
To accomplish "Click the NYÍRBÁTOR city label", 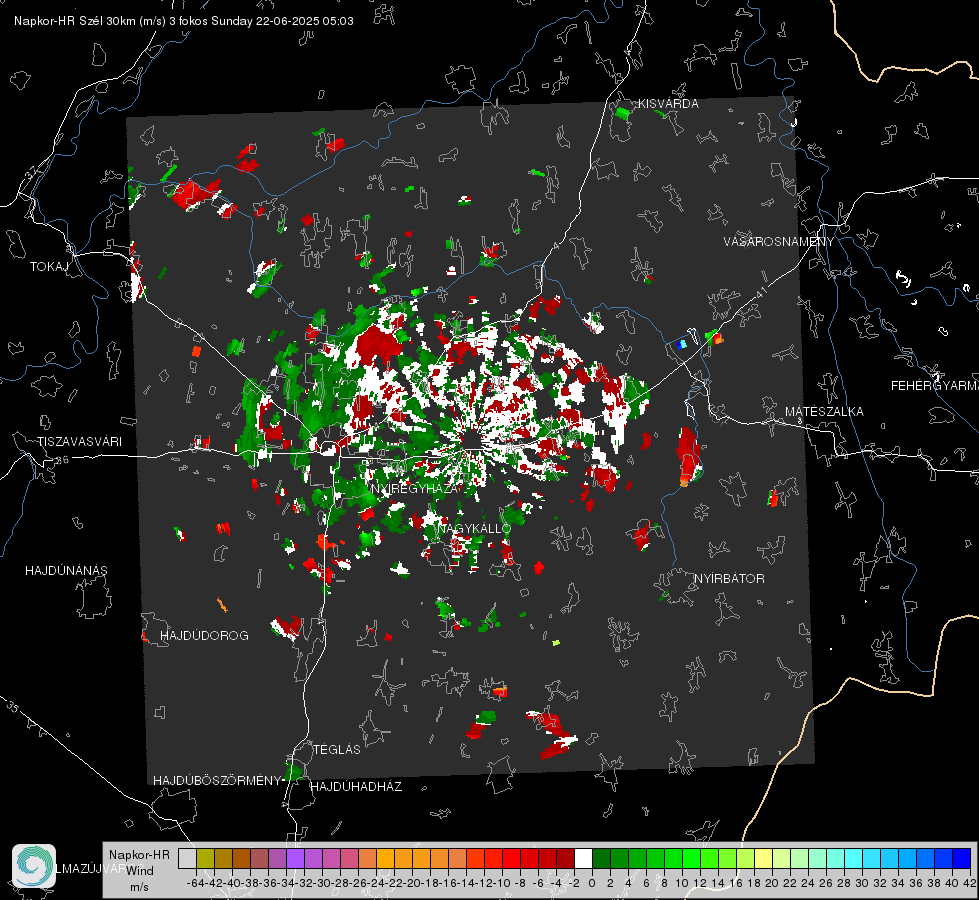I will coord(729,579).
